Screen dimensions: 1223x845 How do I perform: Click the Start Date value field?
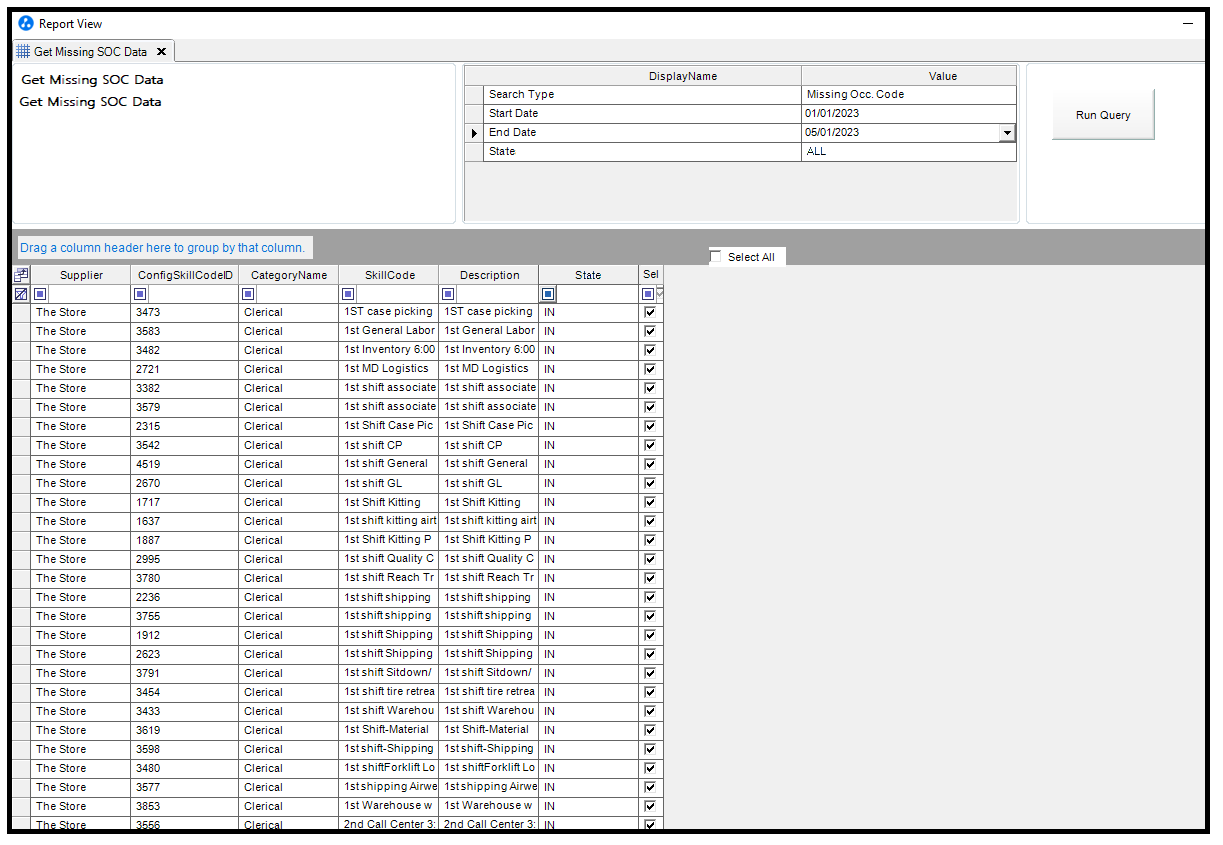point(908,114)
